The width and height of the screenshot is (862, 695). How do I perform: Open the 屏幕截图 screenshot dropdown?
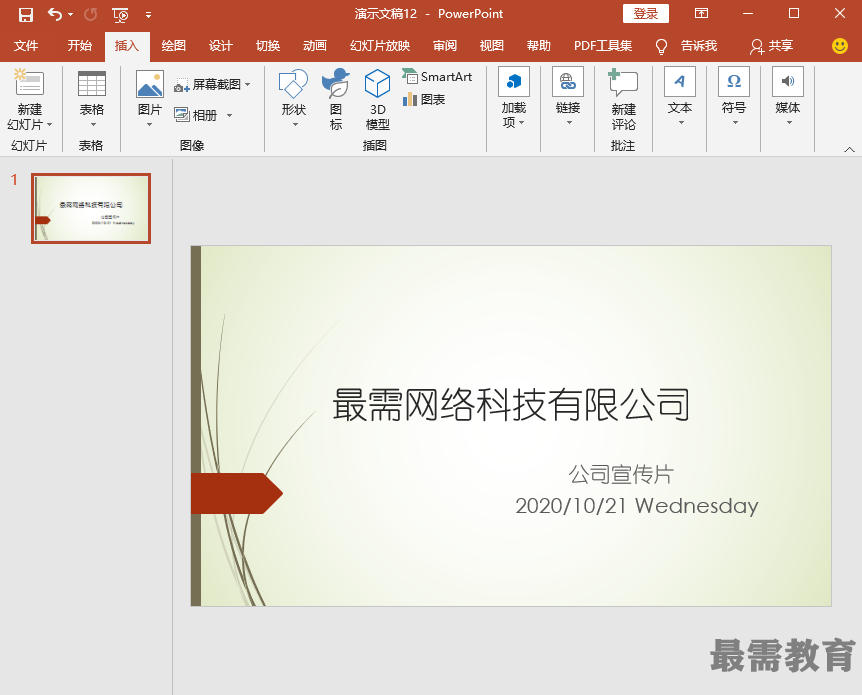point(212,85)
